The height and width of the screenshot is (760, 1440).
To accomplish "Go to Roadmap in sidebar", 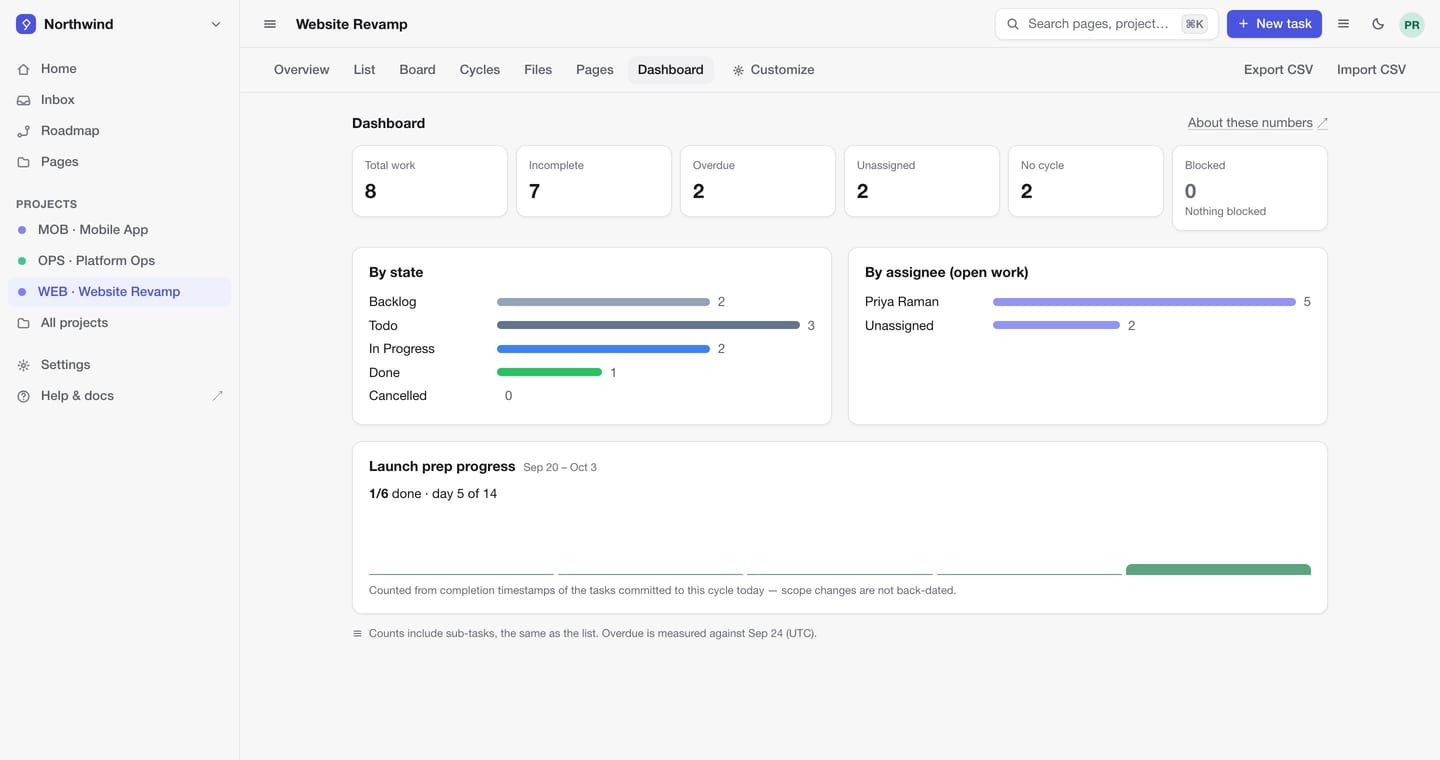I will point(120,131).
